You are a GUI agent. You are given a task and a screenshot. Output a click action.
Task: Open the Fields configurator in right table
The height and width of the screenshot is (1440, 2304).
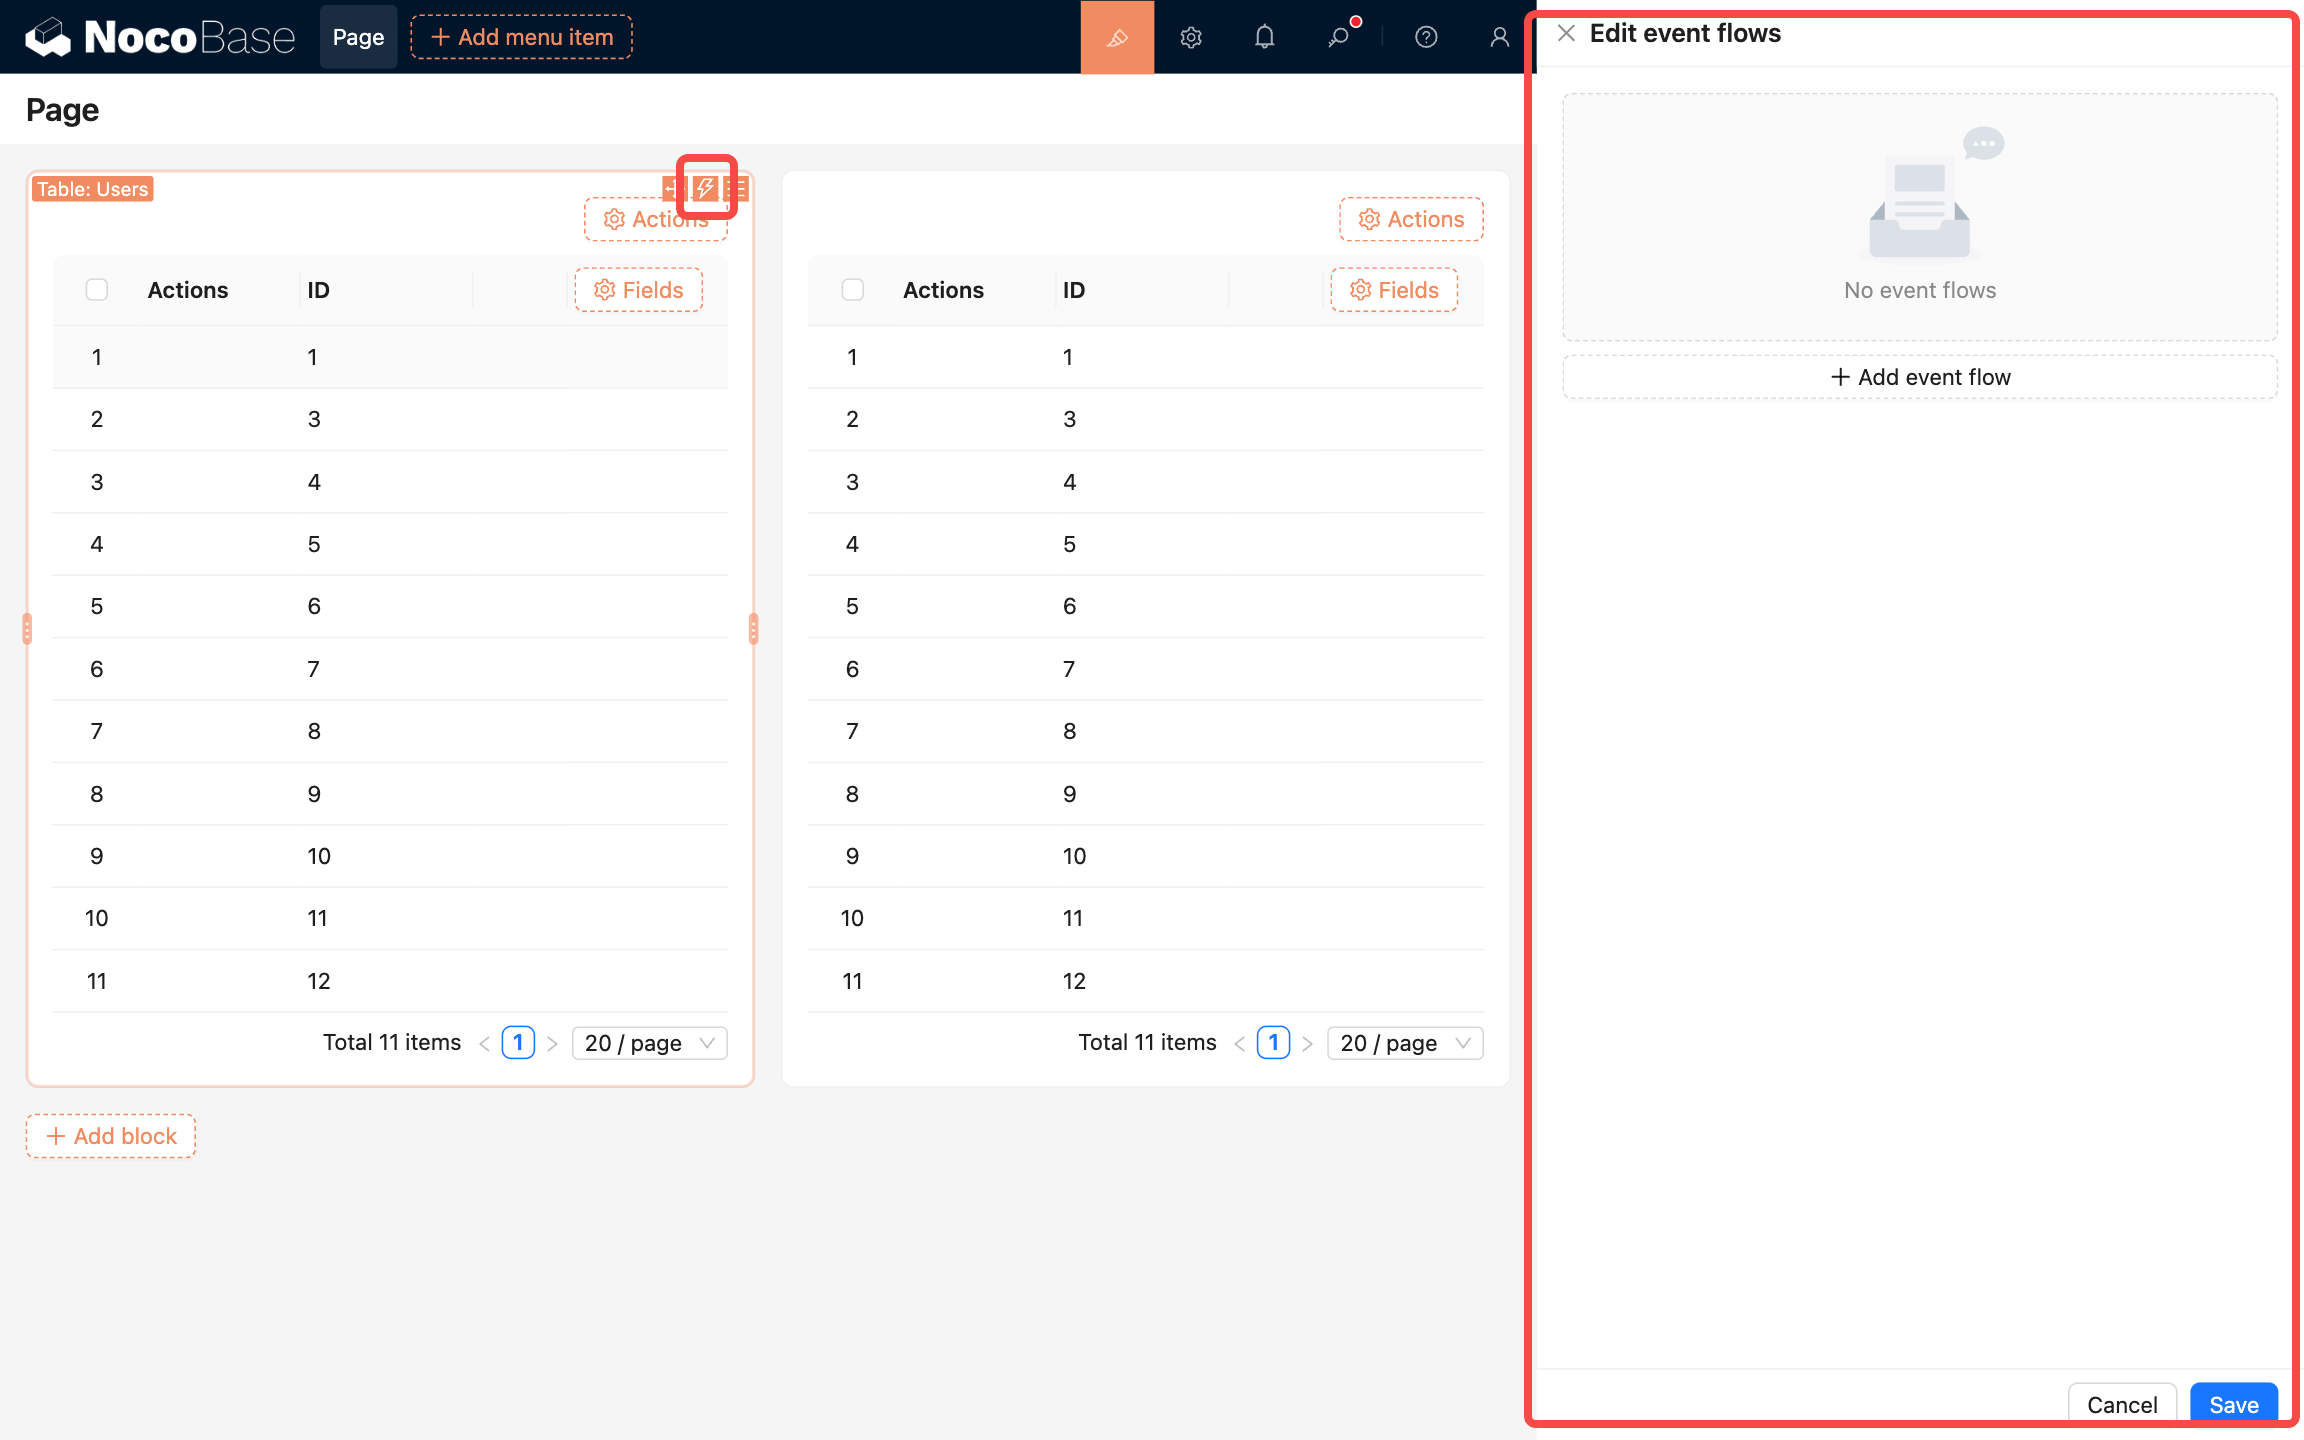point(1394,290)
